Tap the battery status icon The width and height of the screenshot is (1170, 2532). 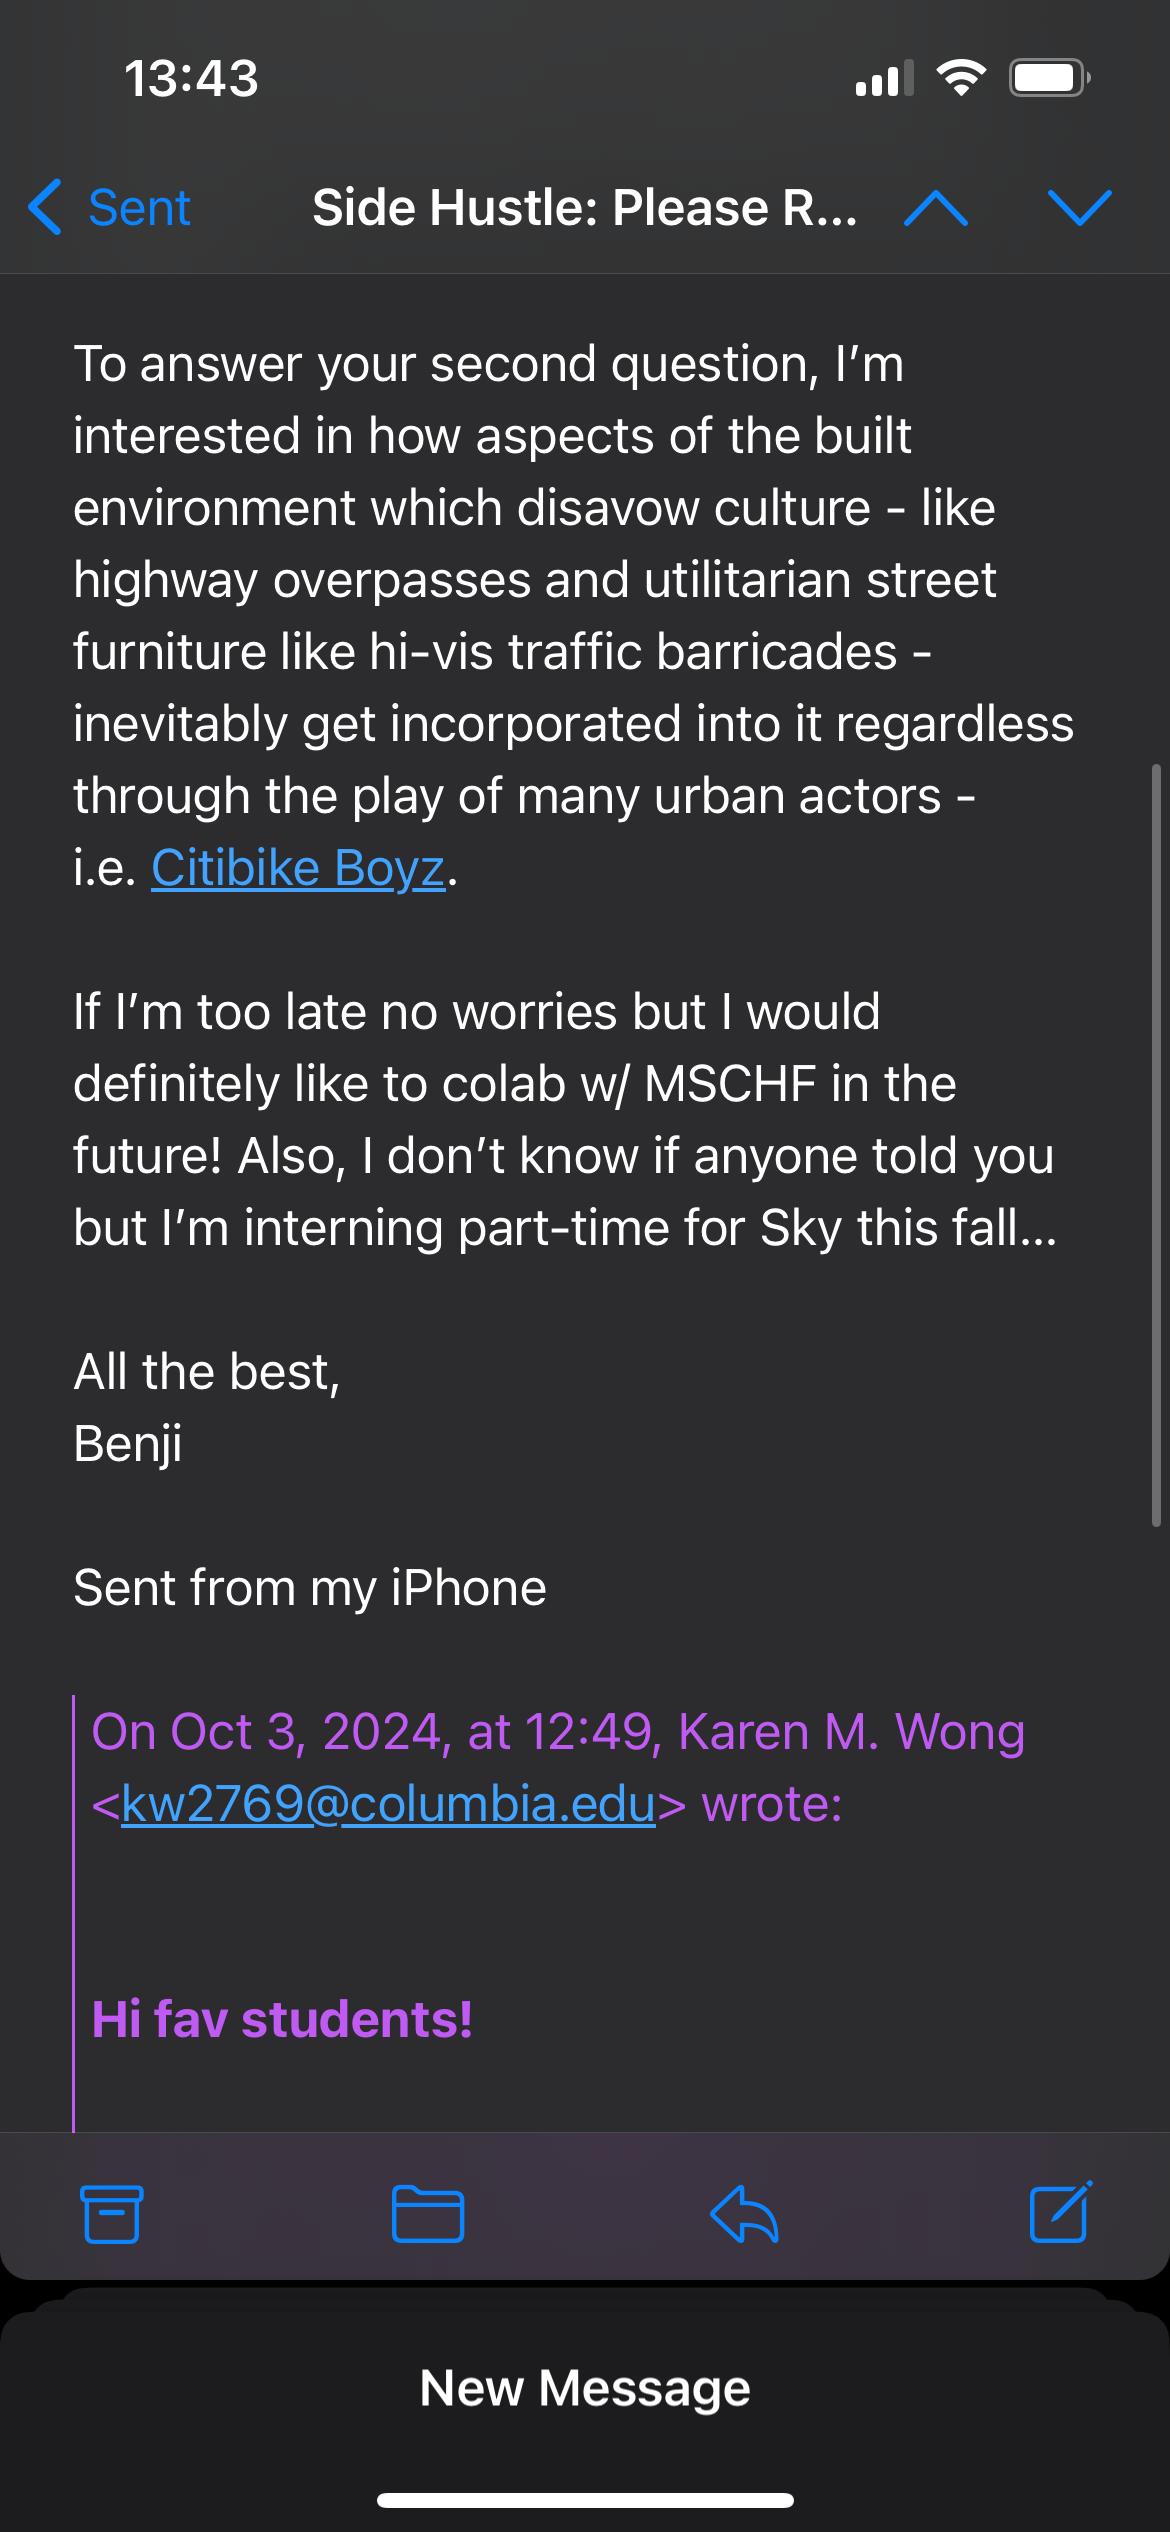coord(1049,78)
